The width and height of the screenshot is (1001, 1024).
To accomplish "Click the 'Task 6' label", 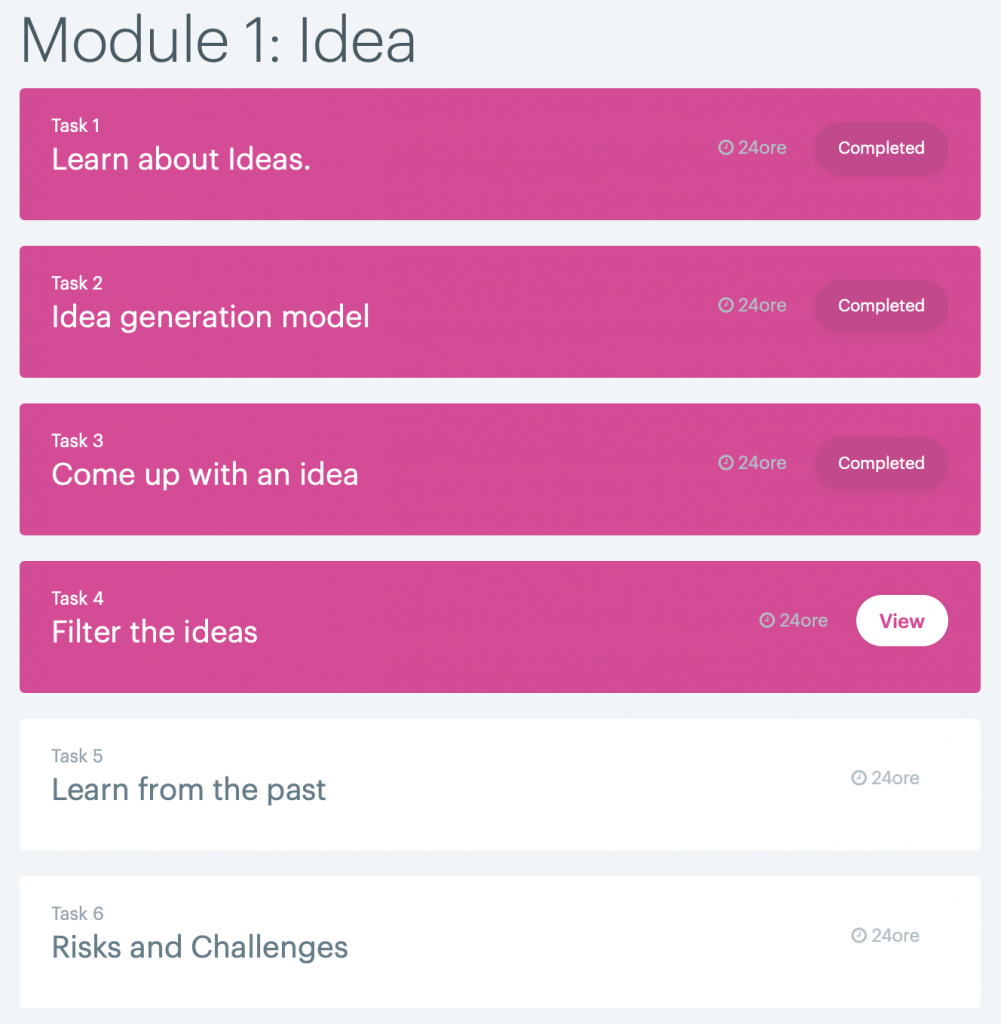I will pyautogui.click(x=77, y=913).
